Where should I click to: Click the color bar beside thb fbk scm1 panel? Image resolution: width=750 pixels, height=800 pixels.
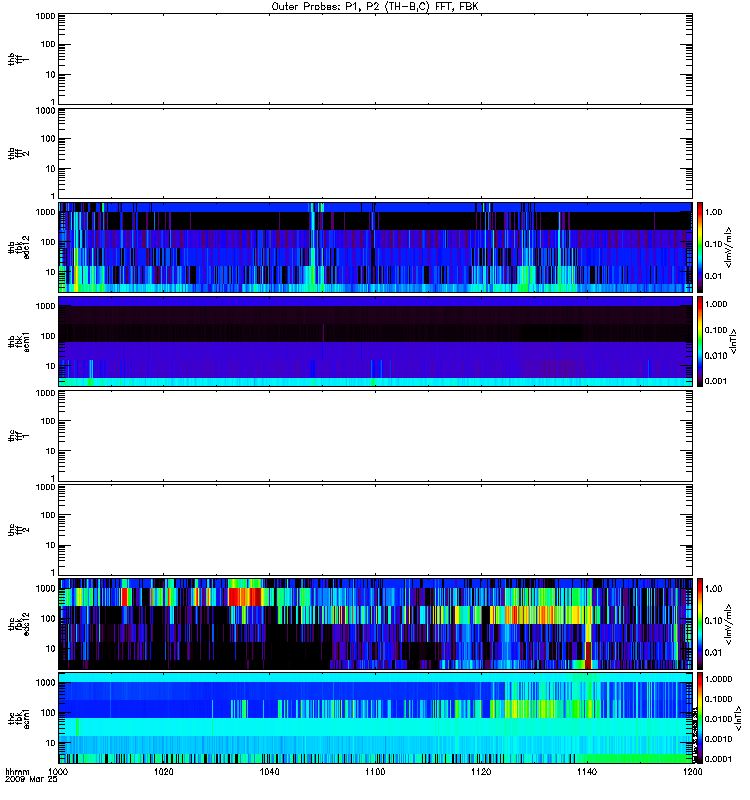(x=700, y=341)
